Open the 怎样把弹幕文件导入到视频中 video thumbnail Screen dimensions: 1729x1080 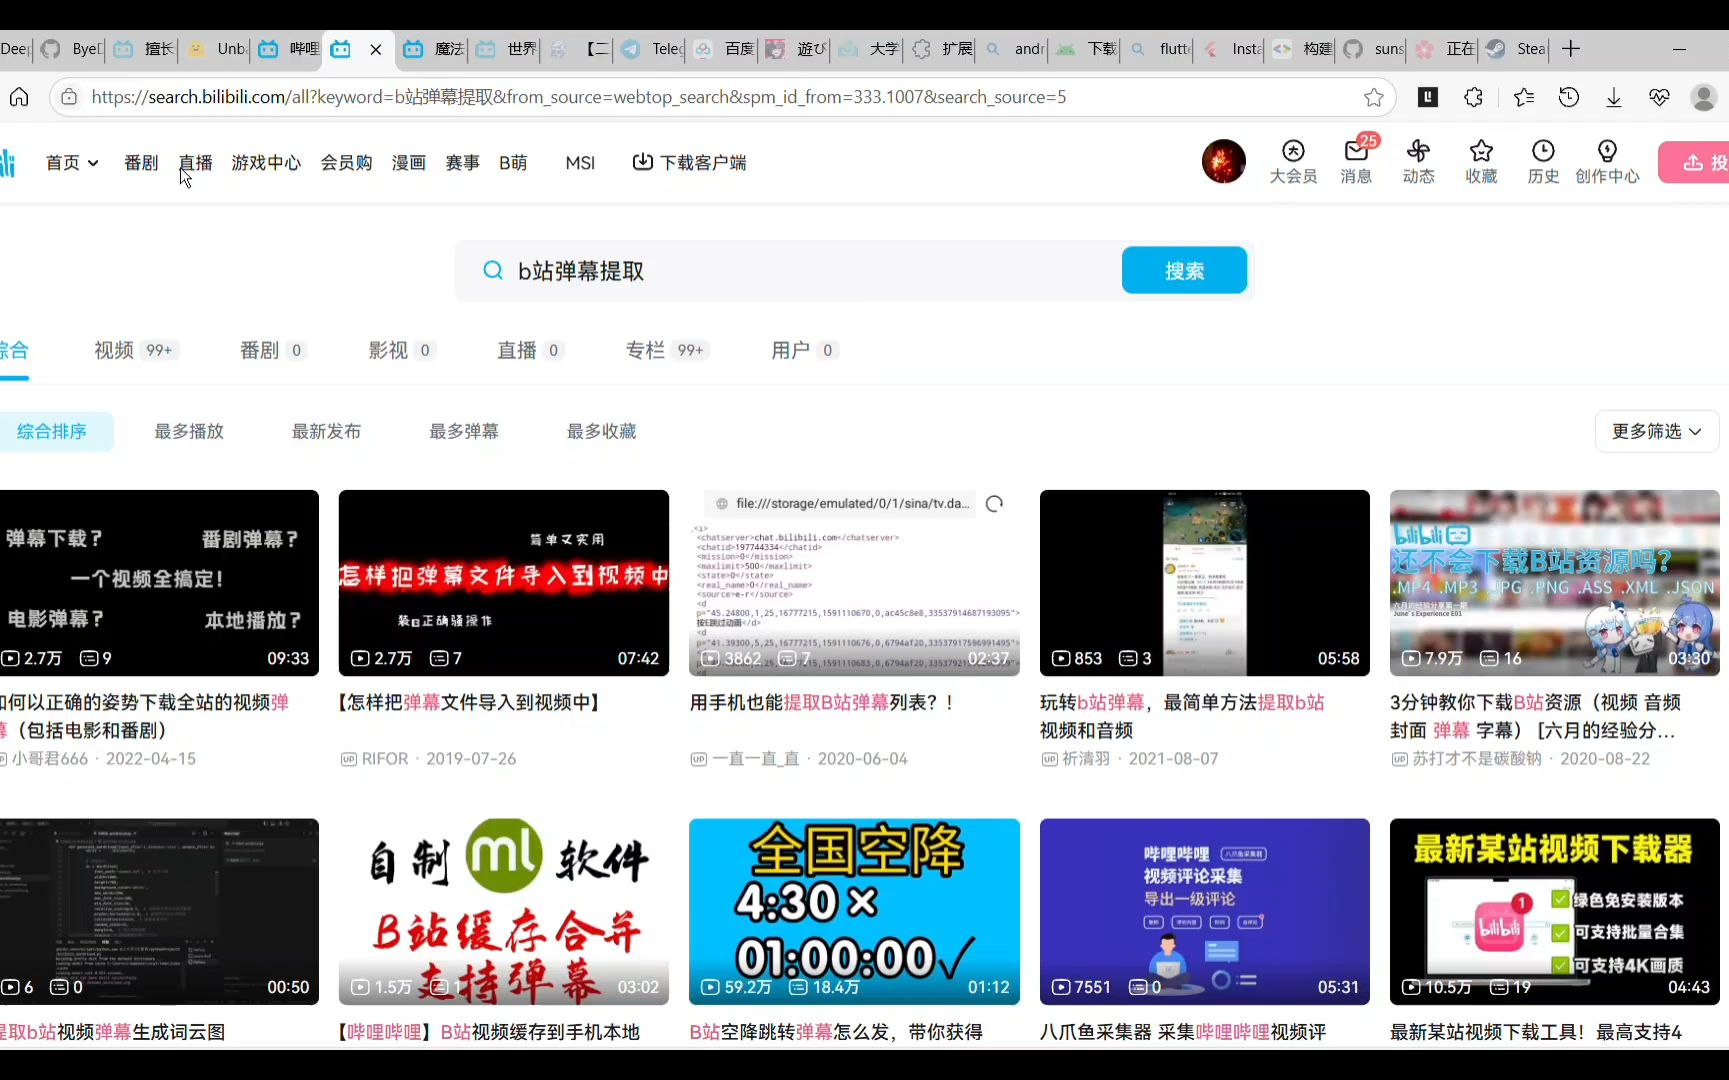[504, 583]
